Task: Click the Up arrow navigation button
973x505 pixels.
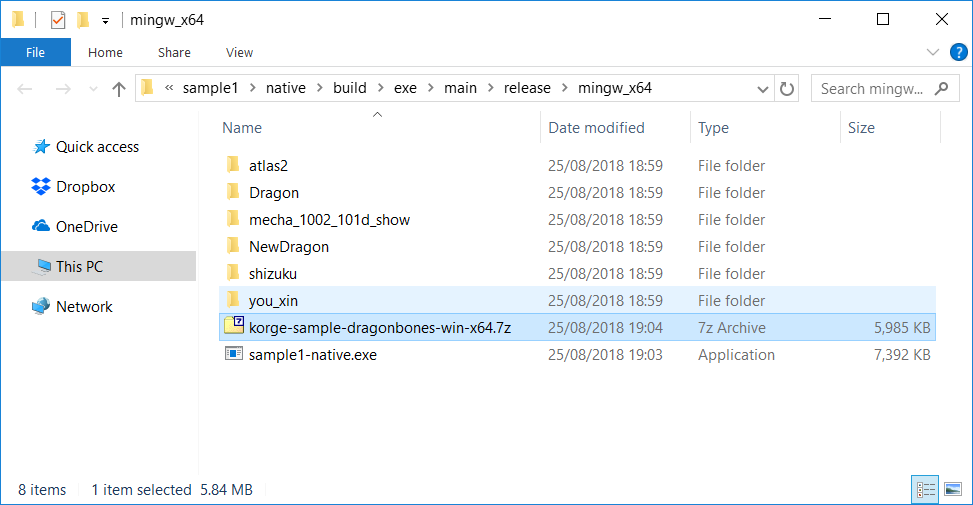Action: (x=119, y=89)
